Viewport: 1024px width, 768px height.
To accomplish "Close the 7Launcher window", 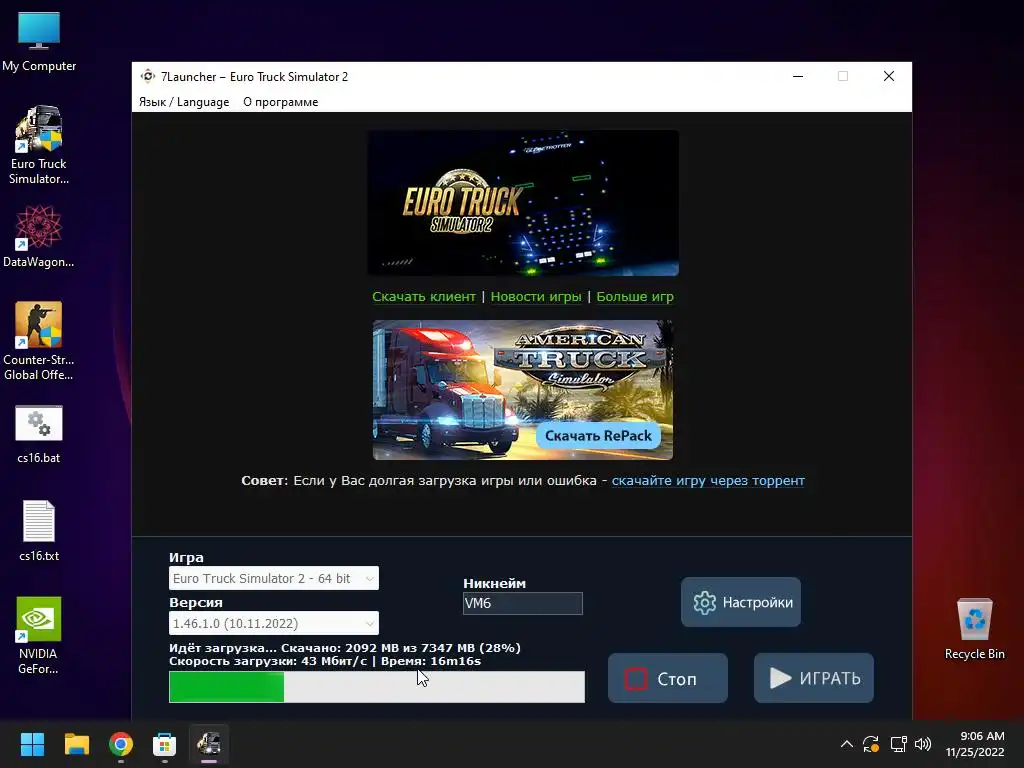I will pyautogui.click(x=889, y=76).
